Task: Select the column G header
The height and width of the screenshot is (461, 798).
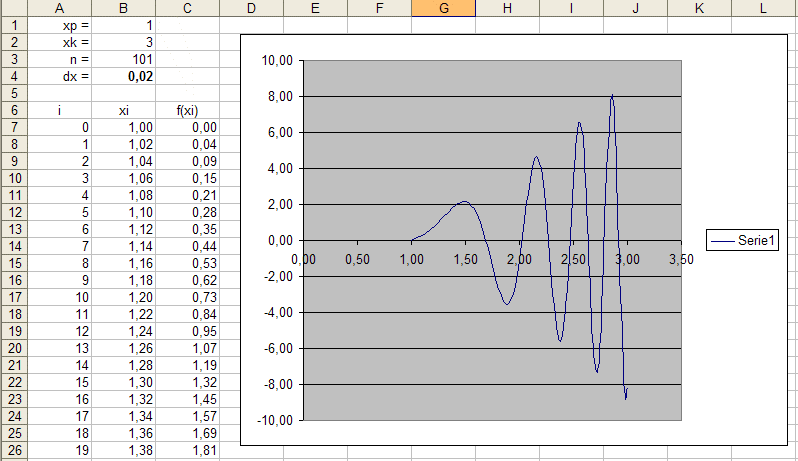Action: (443, 8)
